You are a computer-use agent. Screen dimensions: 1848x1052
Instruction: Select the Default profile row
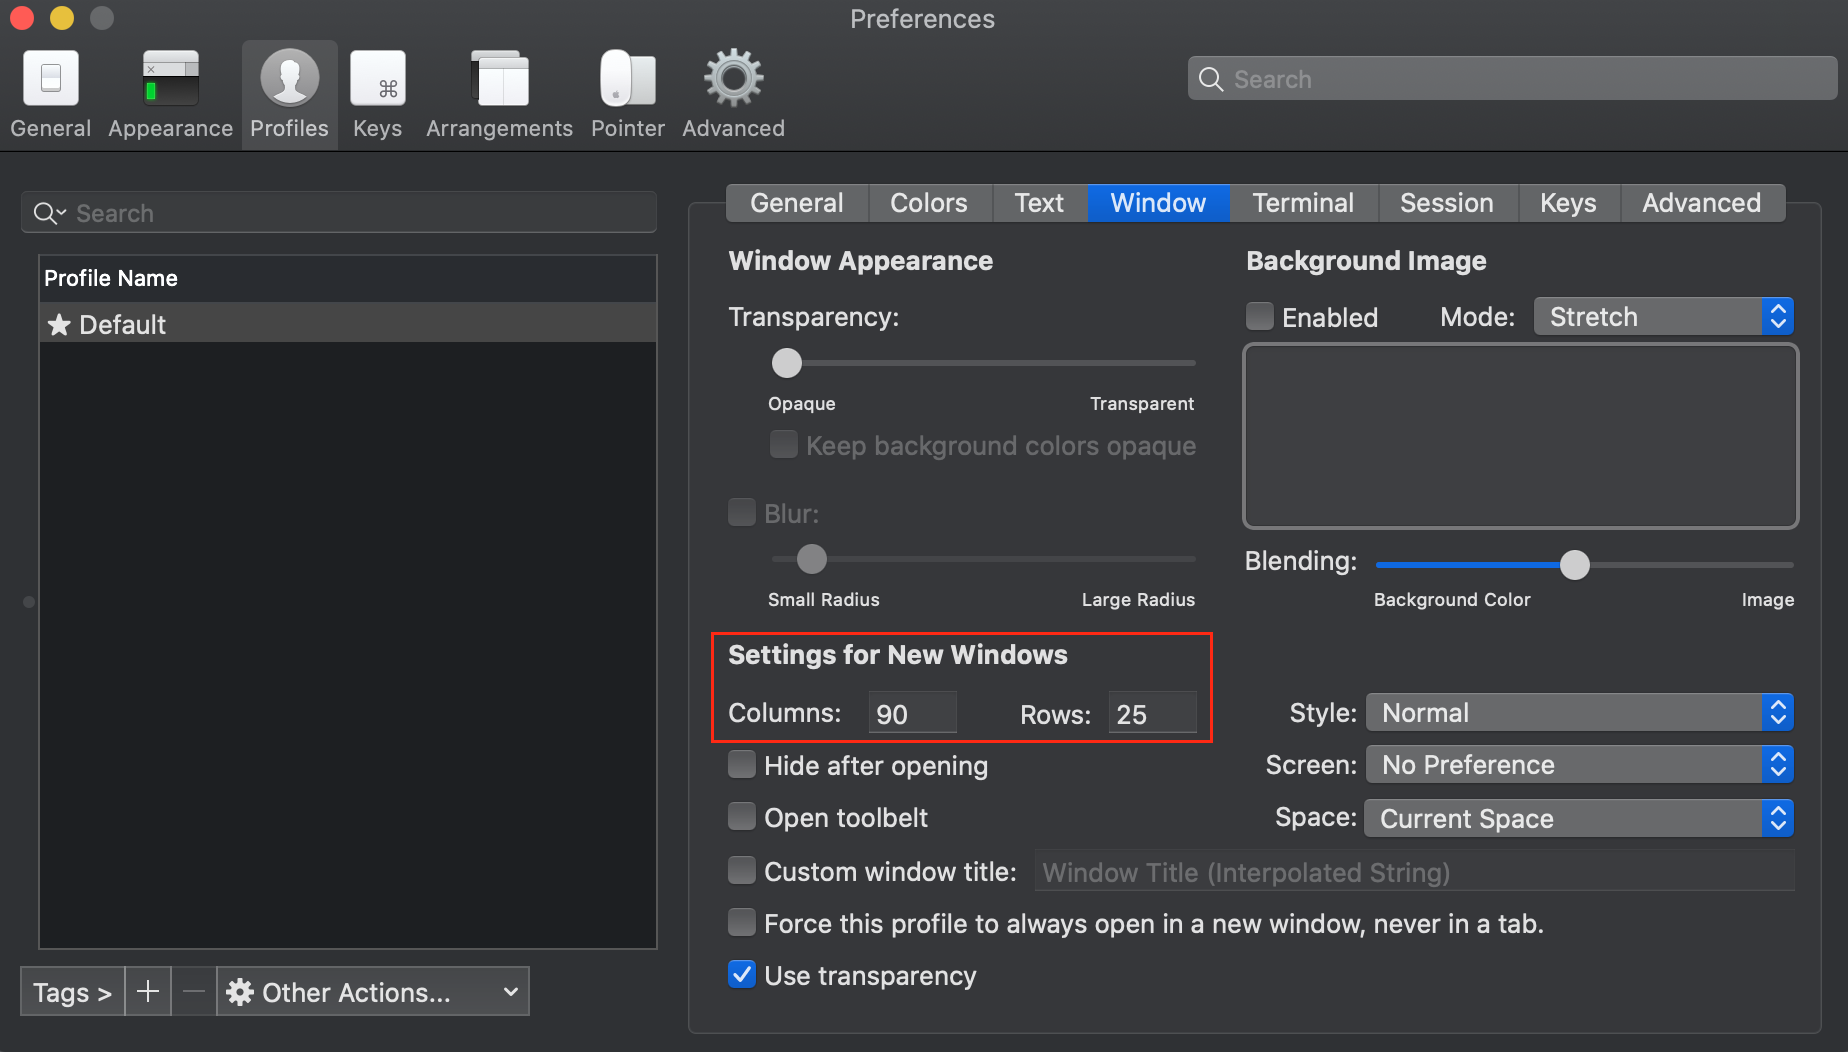point(348,324)
